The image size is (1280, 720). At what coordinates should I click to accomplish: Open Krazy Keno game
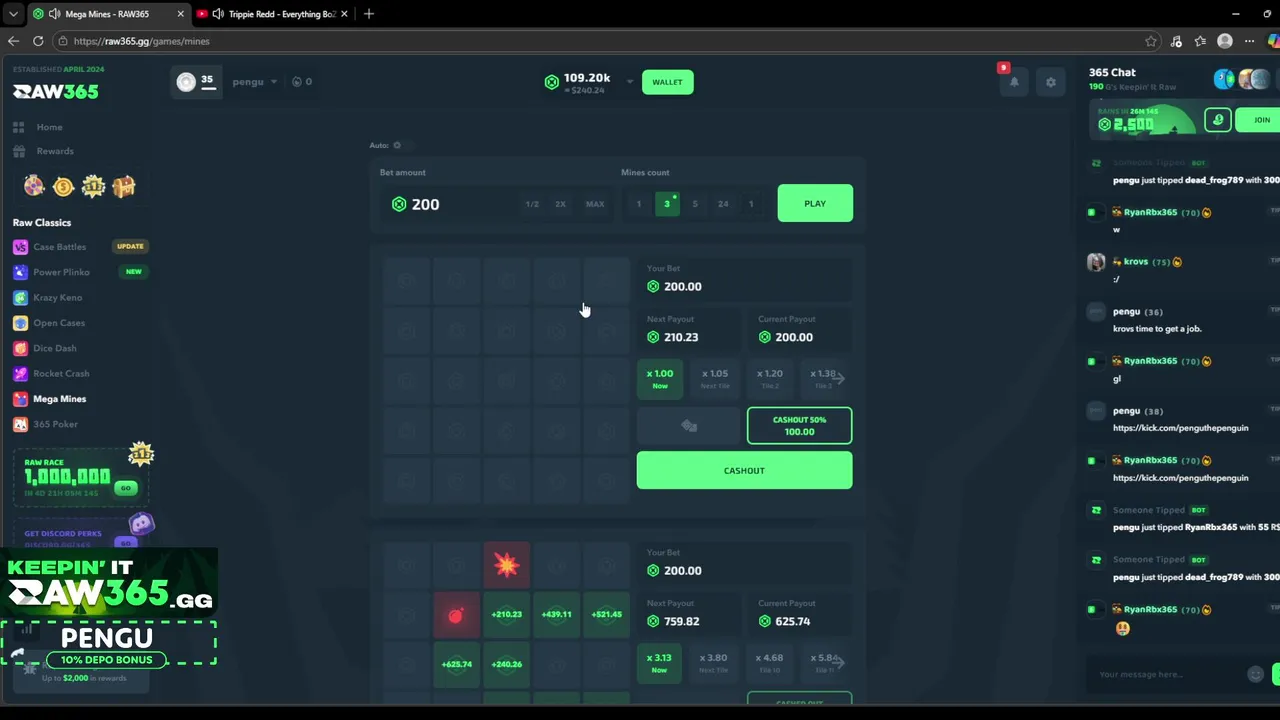click(x=57, y=297)
